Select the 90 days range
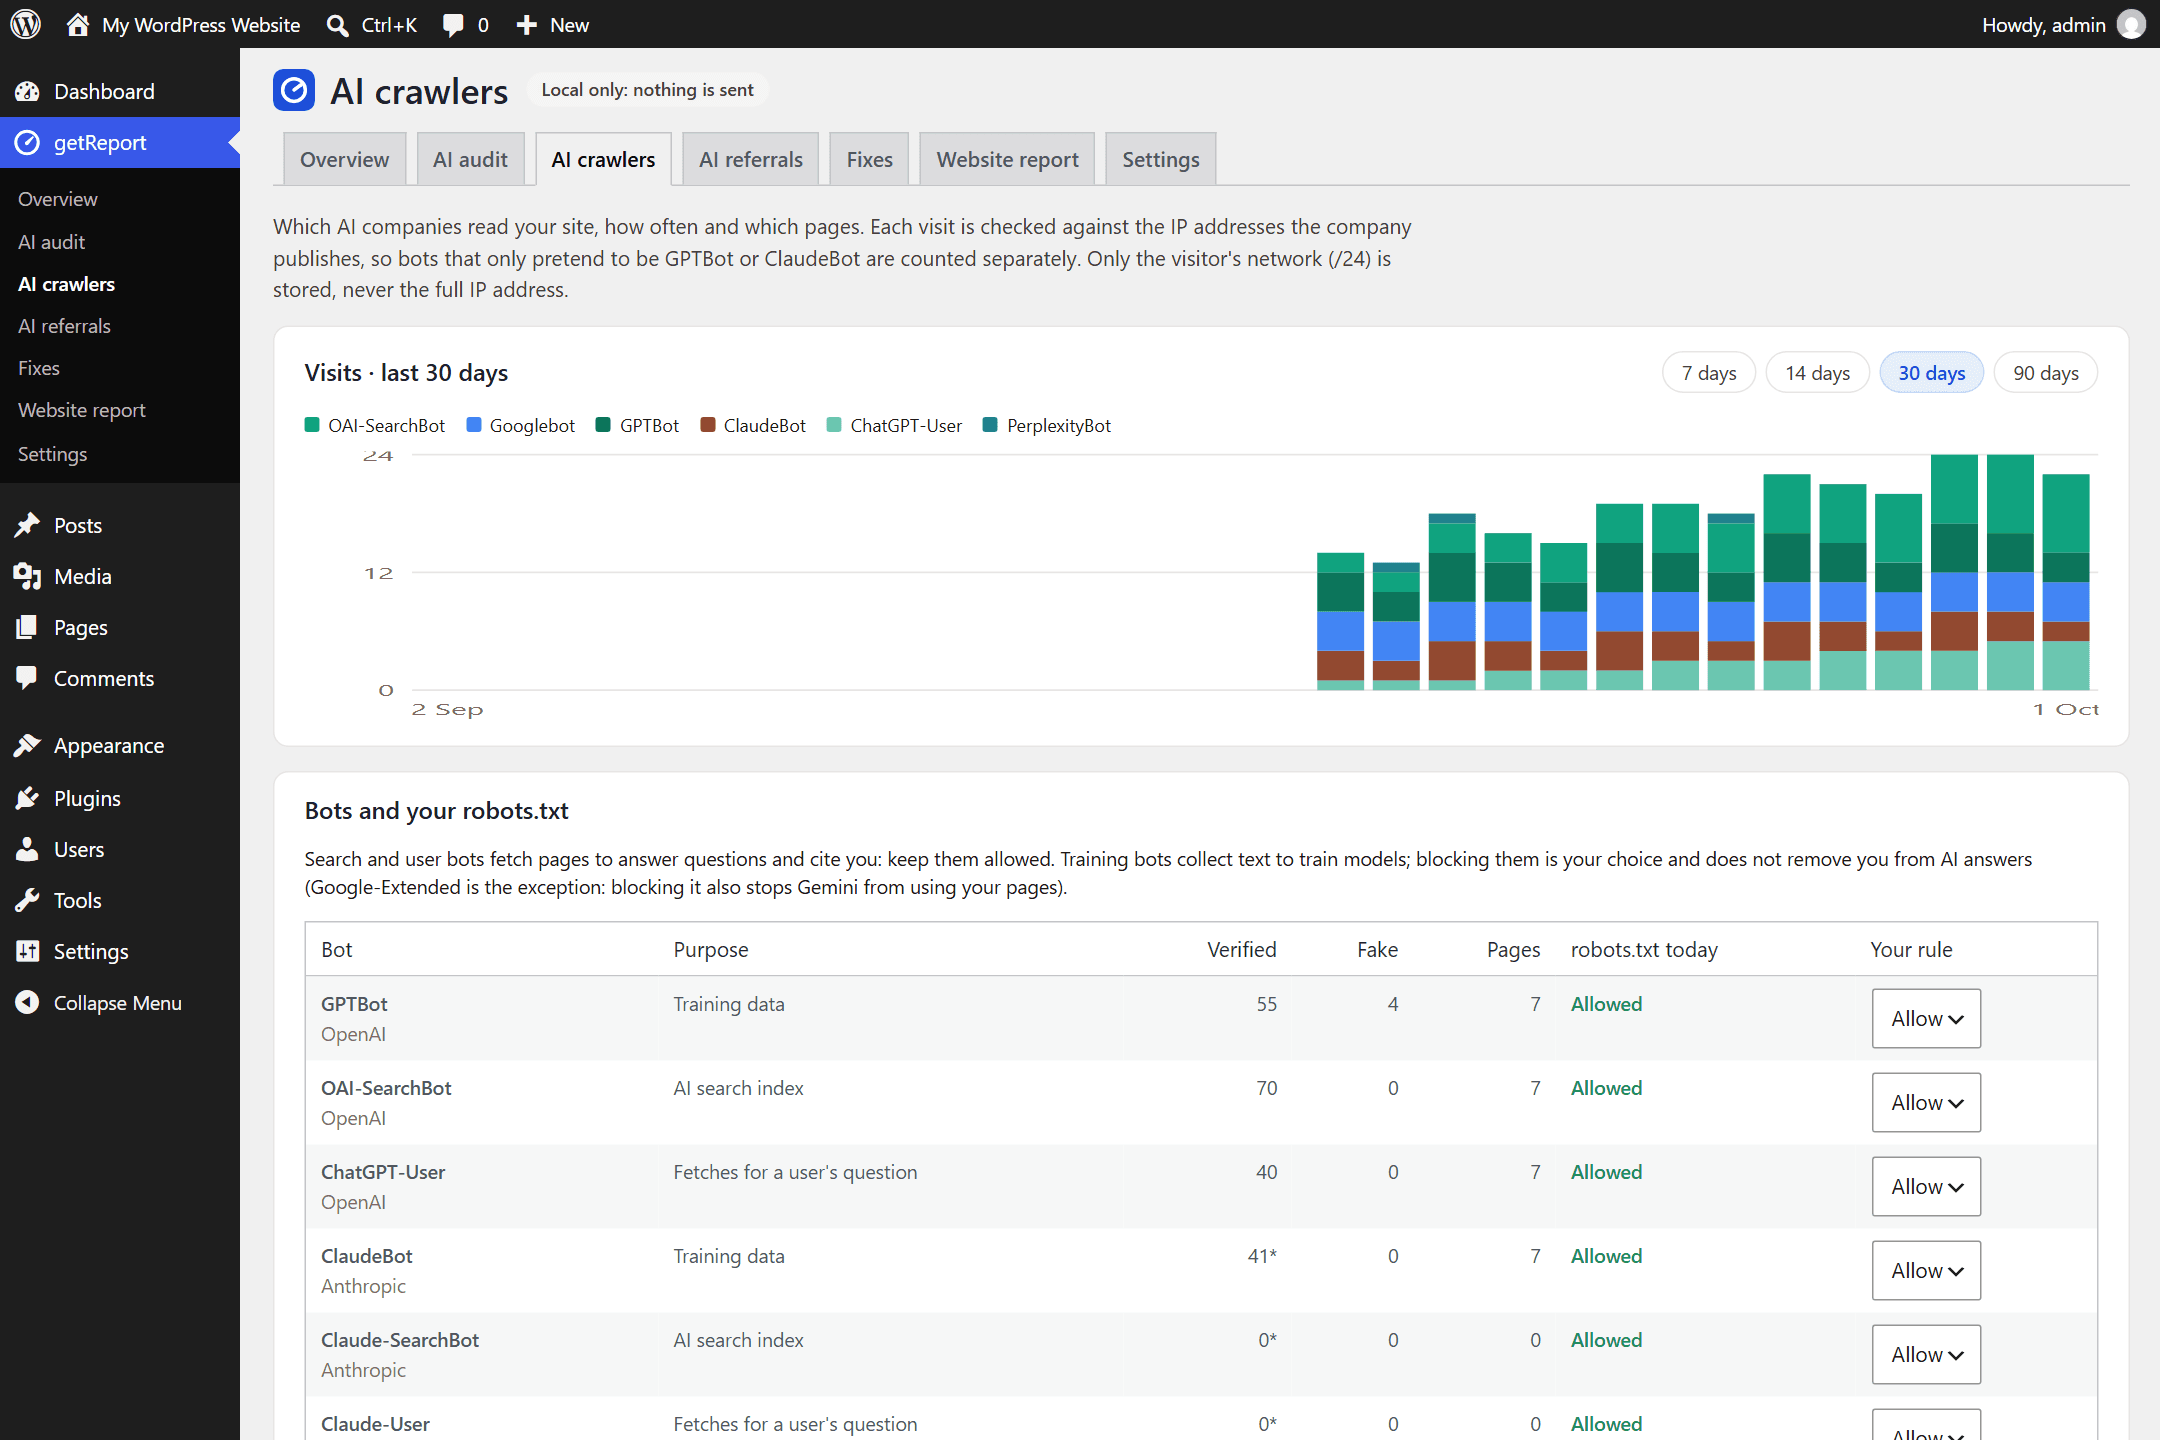 click(x=2046, y=373)
